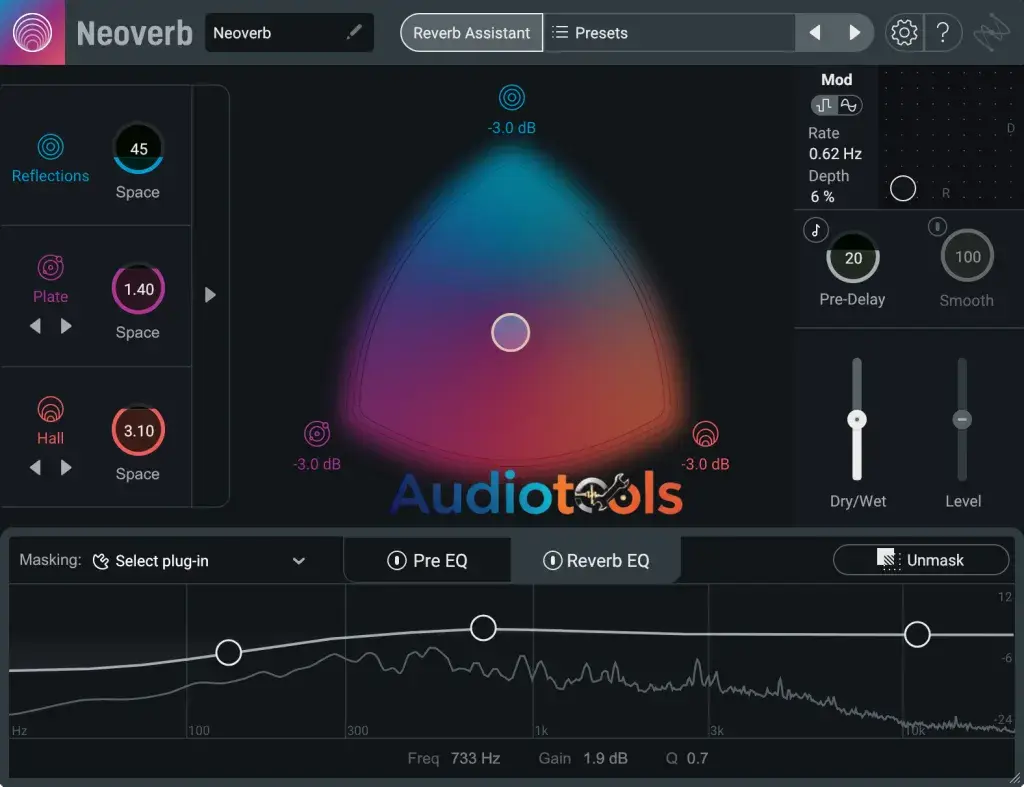Click the Unmask button
Viewport: 1024px width, 787px height.
click(920, 559)
